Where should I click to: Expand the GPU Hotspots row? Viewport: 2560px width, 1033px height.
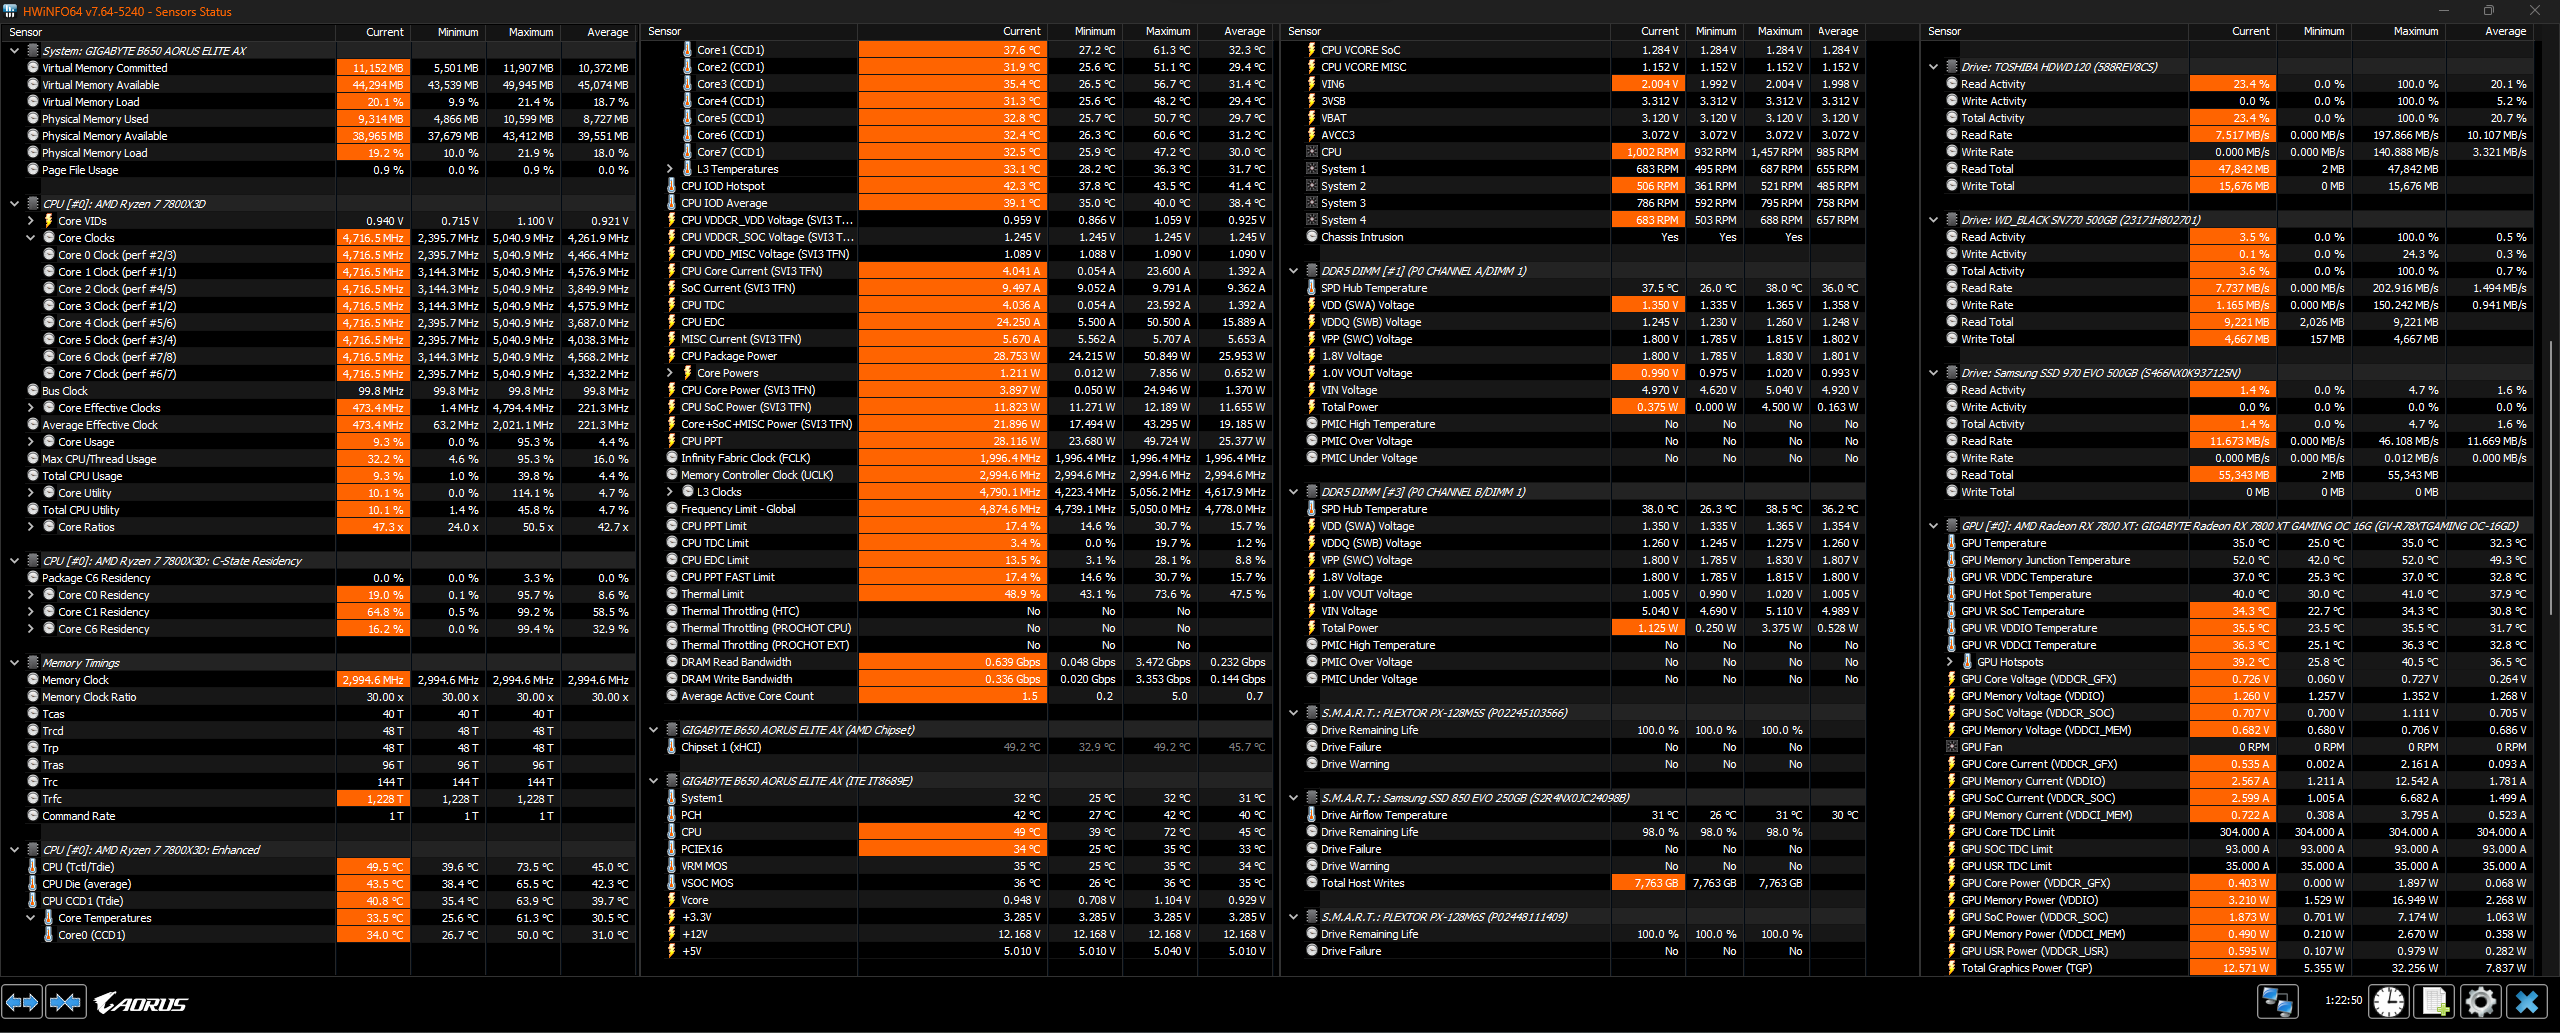pyautogui.click(x=1950, y=662)
